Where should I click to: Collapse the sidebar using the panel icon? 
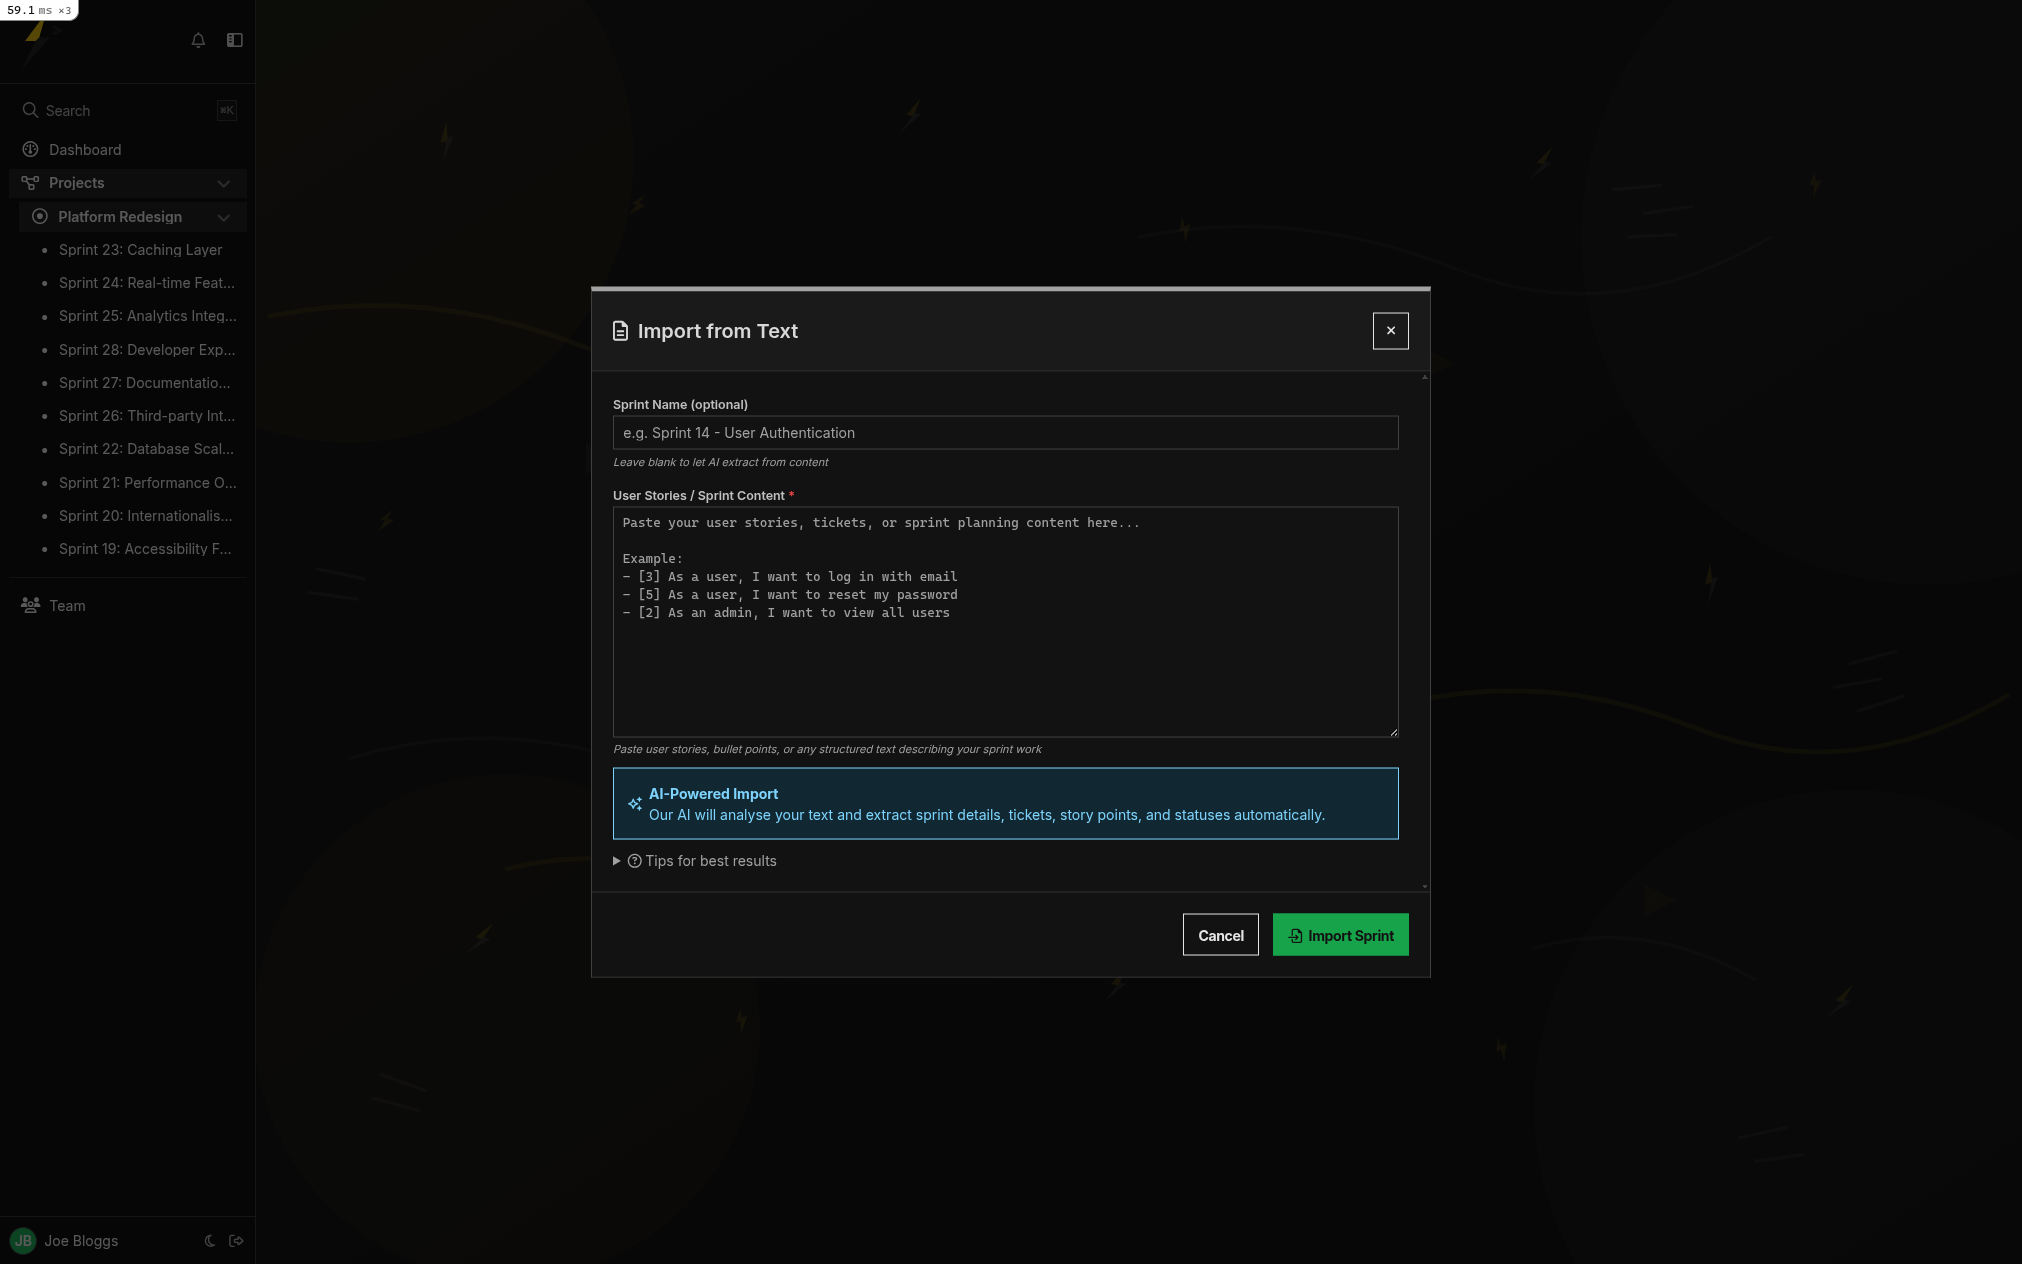click(x=235, y=40)
